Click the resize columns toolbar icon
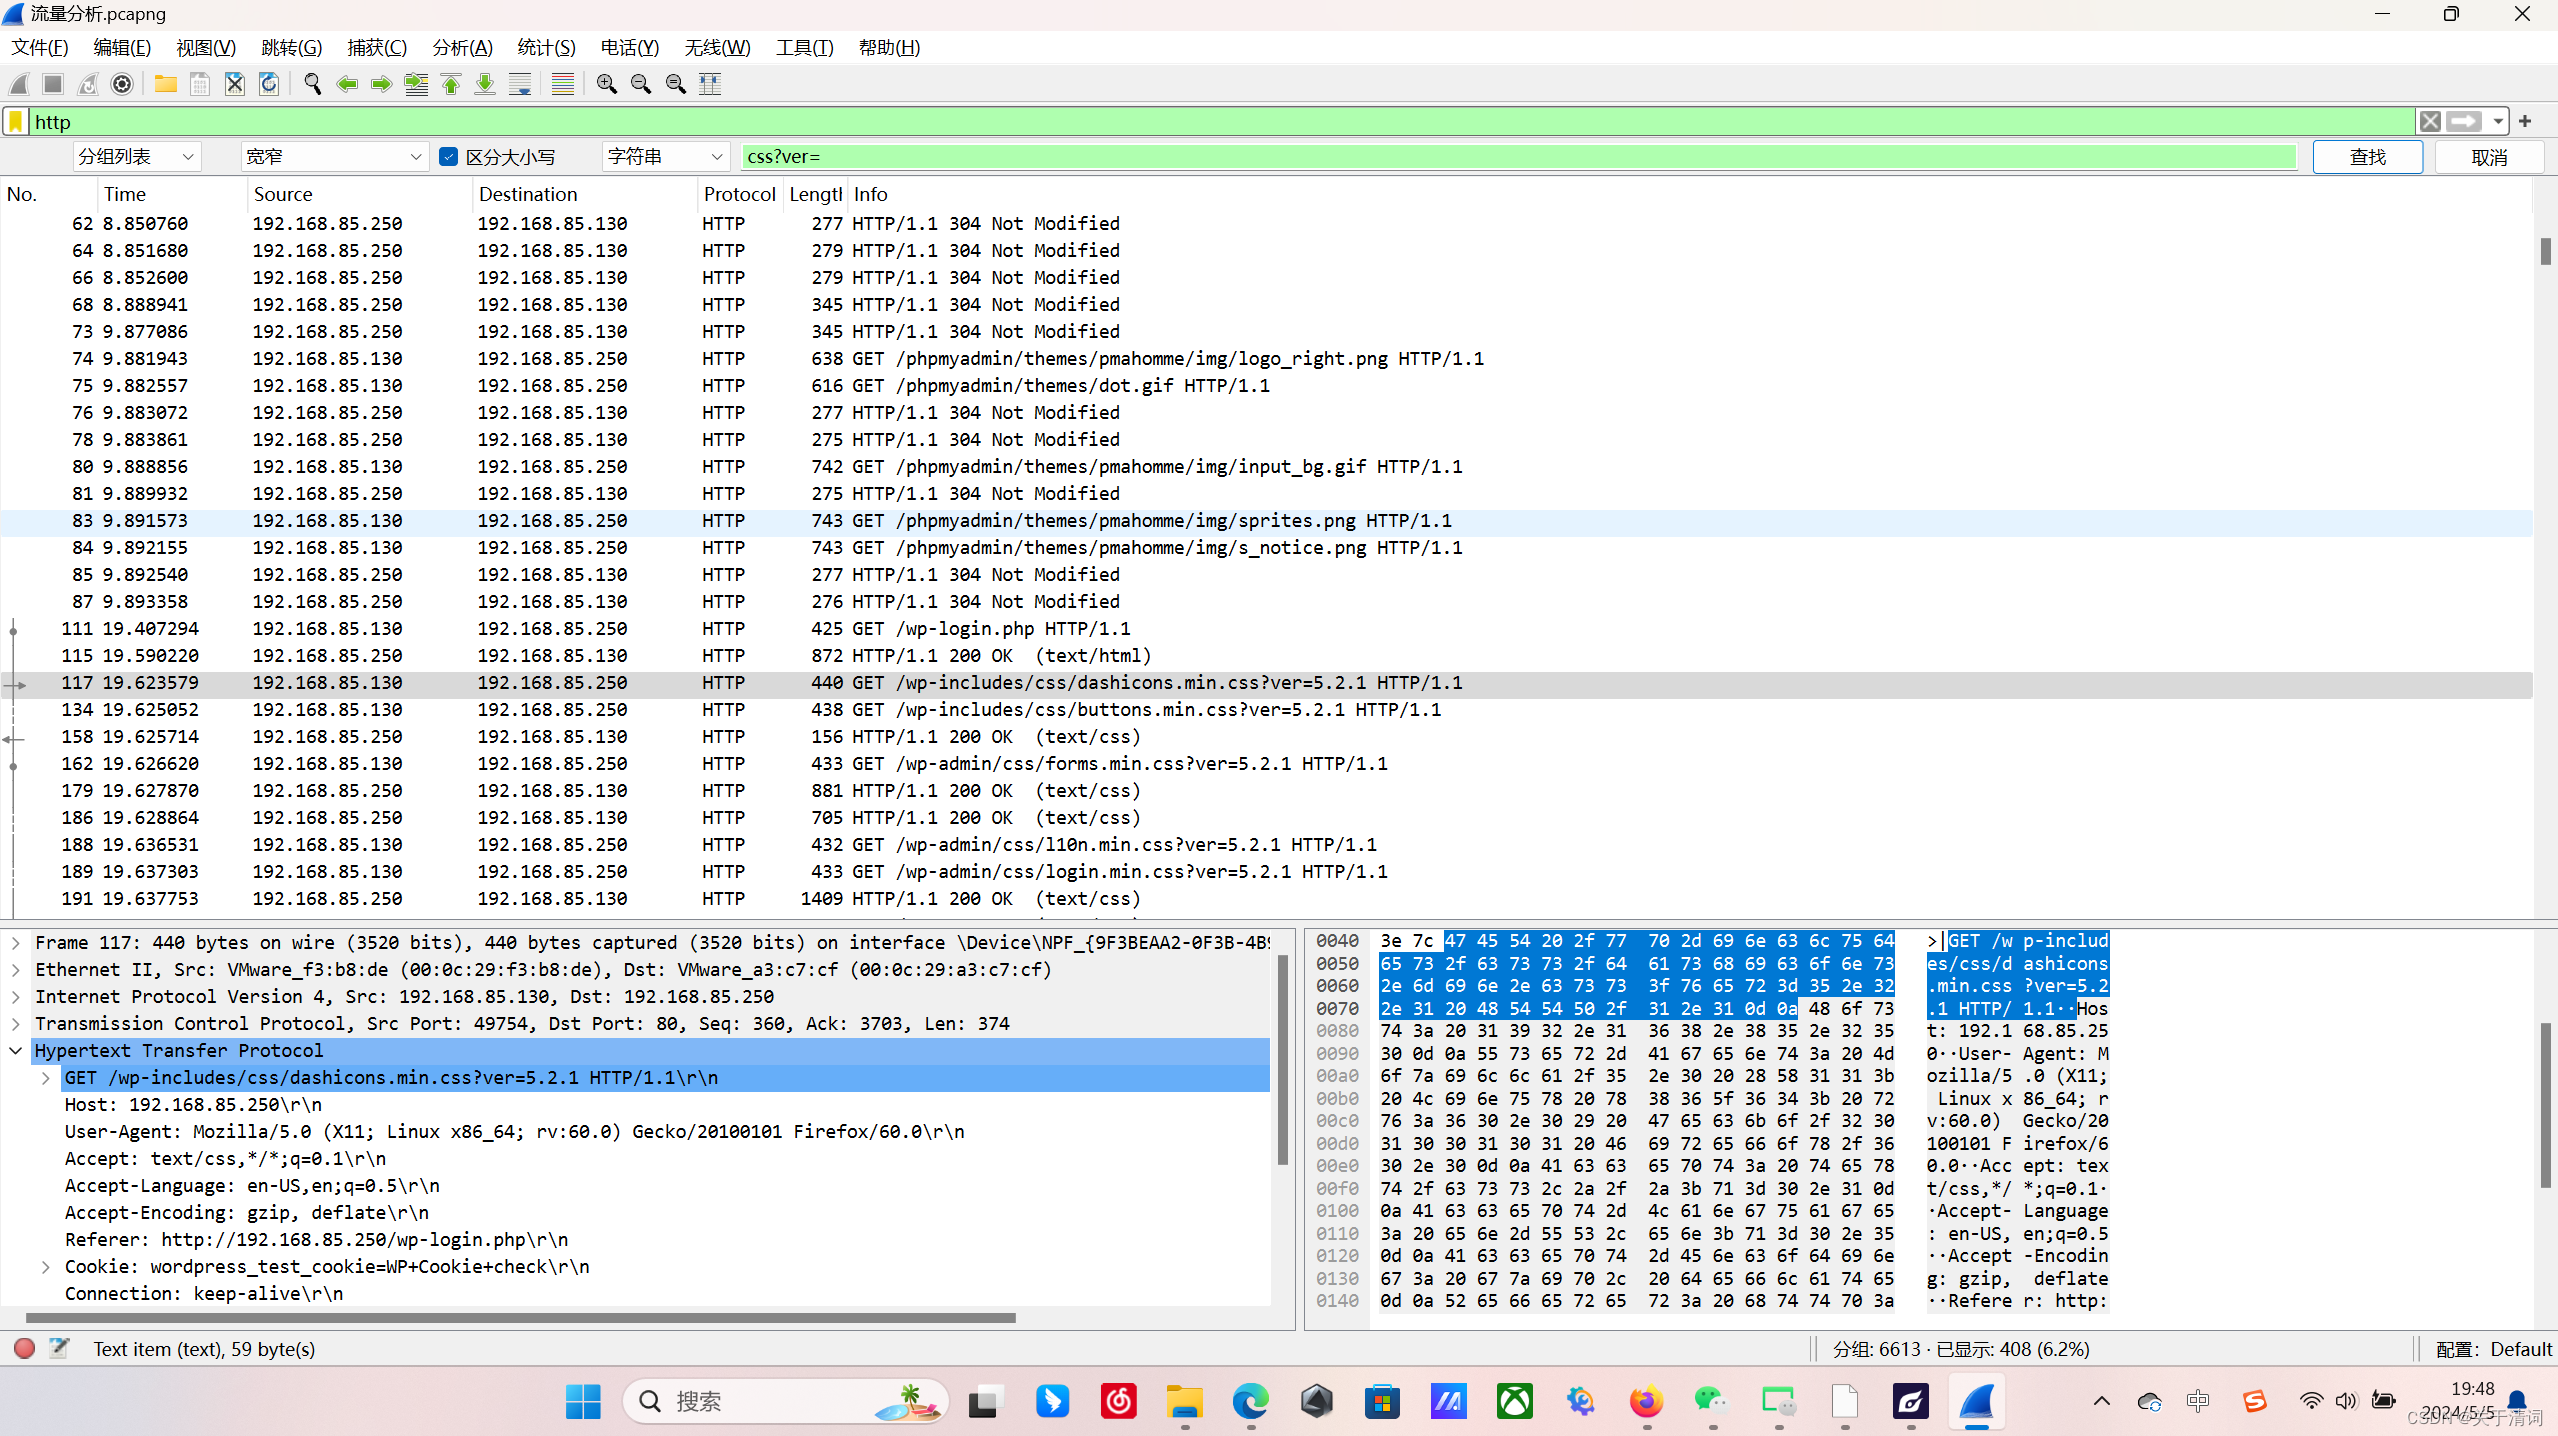The width and height of the screenshot is (2558, 1436). [x=710, y=84]
